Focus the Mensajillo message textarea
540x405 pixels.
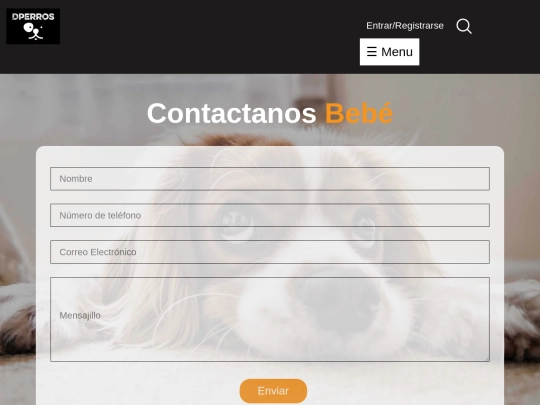tap(270, 319)
